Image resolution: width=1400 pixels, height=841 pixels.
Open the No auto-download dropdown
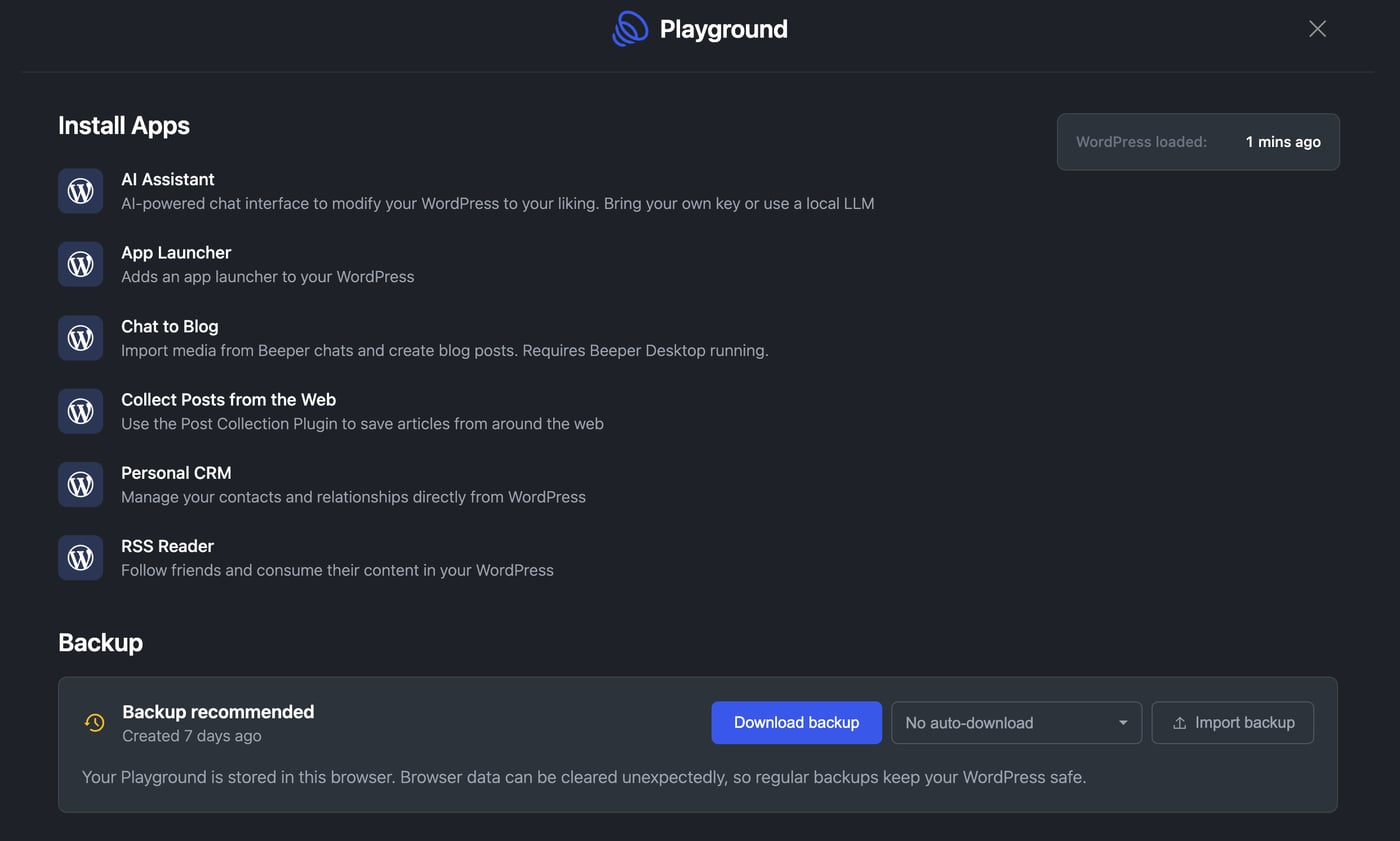pos(1016,723)
